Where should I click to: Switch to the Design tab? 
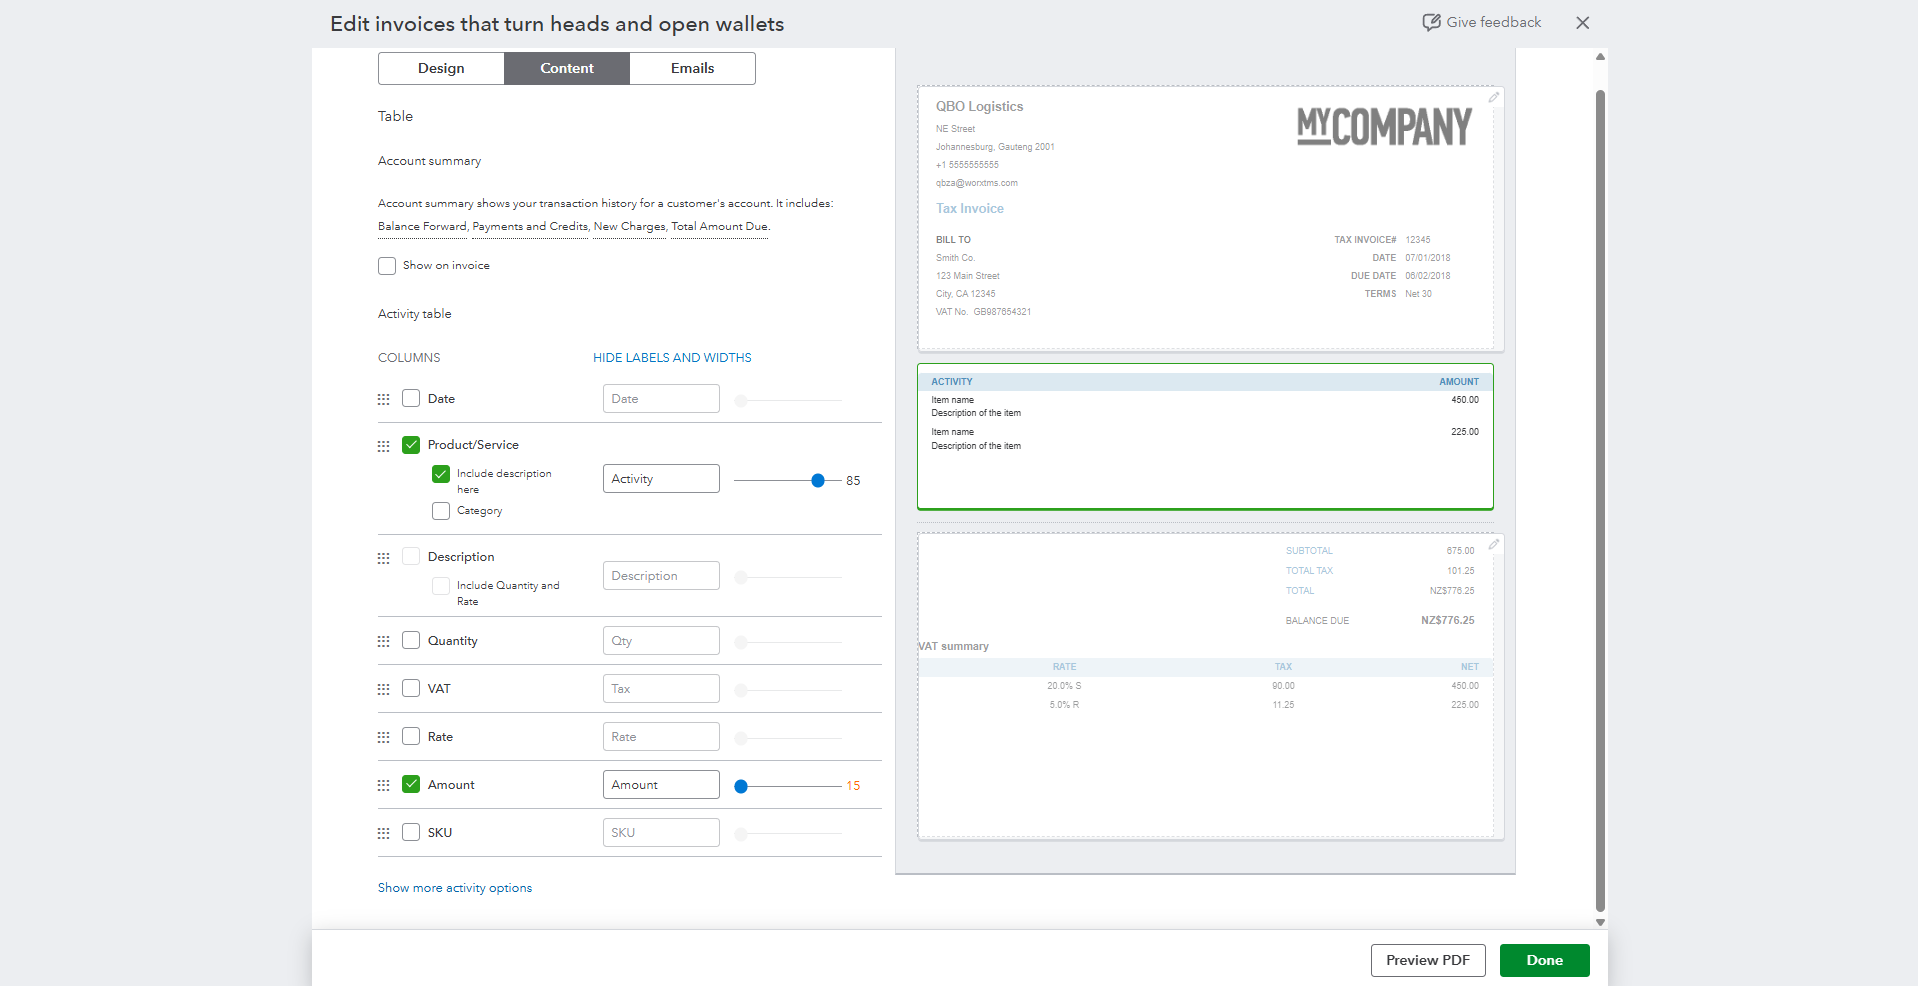[440, 68]
